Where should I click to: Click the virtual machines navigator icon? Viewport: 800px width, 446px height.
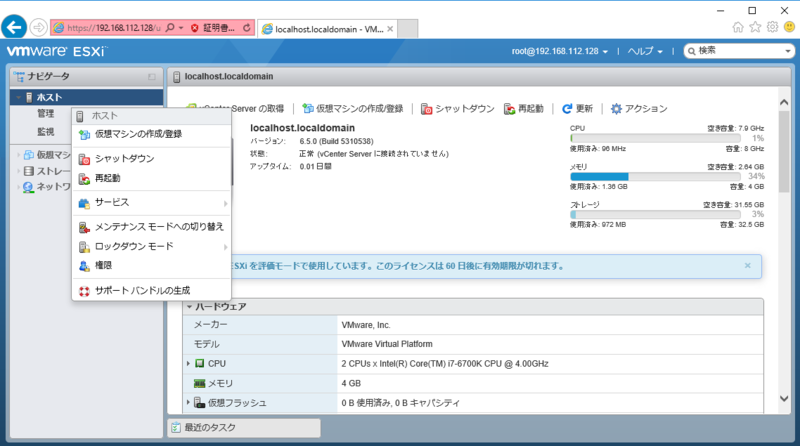(29, 155)
